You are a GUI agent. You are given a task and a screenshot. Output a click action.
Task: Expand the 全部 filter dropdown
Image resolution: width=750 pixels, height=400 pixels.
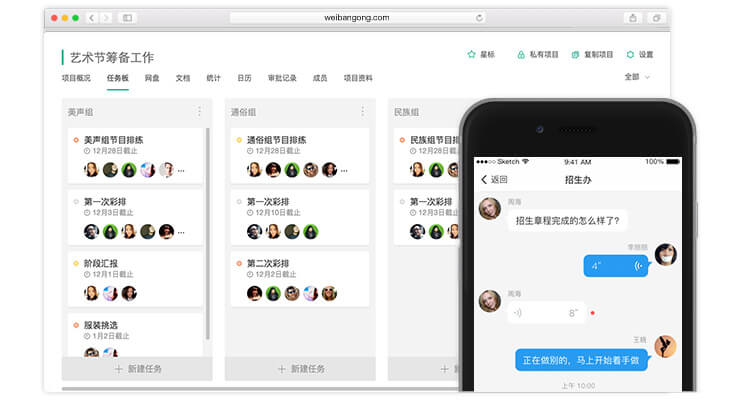638,77
